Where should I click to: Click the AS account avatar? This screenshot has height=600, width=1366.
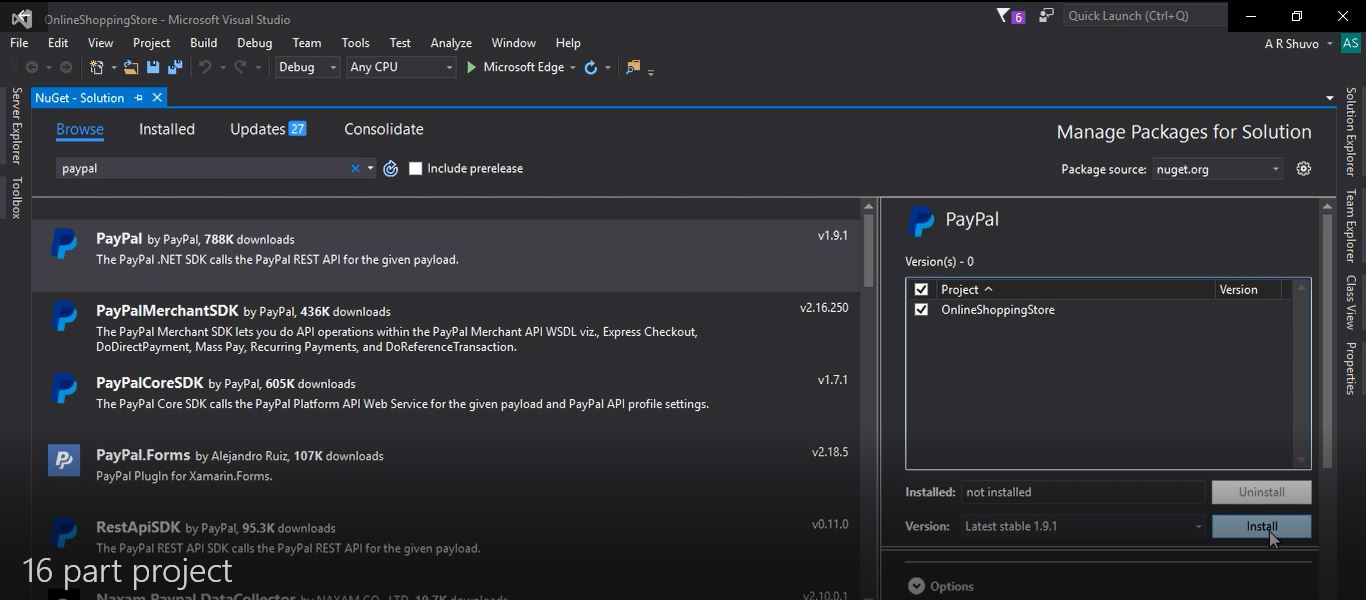point(1350,43)
